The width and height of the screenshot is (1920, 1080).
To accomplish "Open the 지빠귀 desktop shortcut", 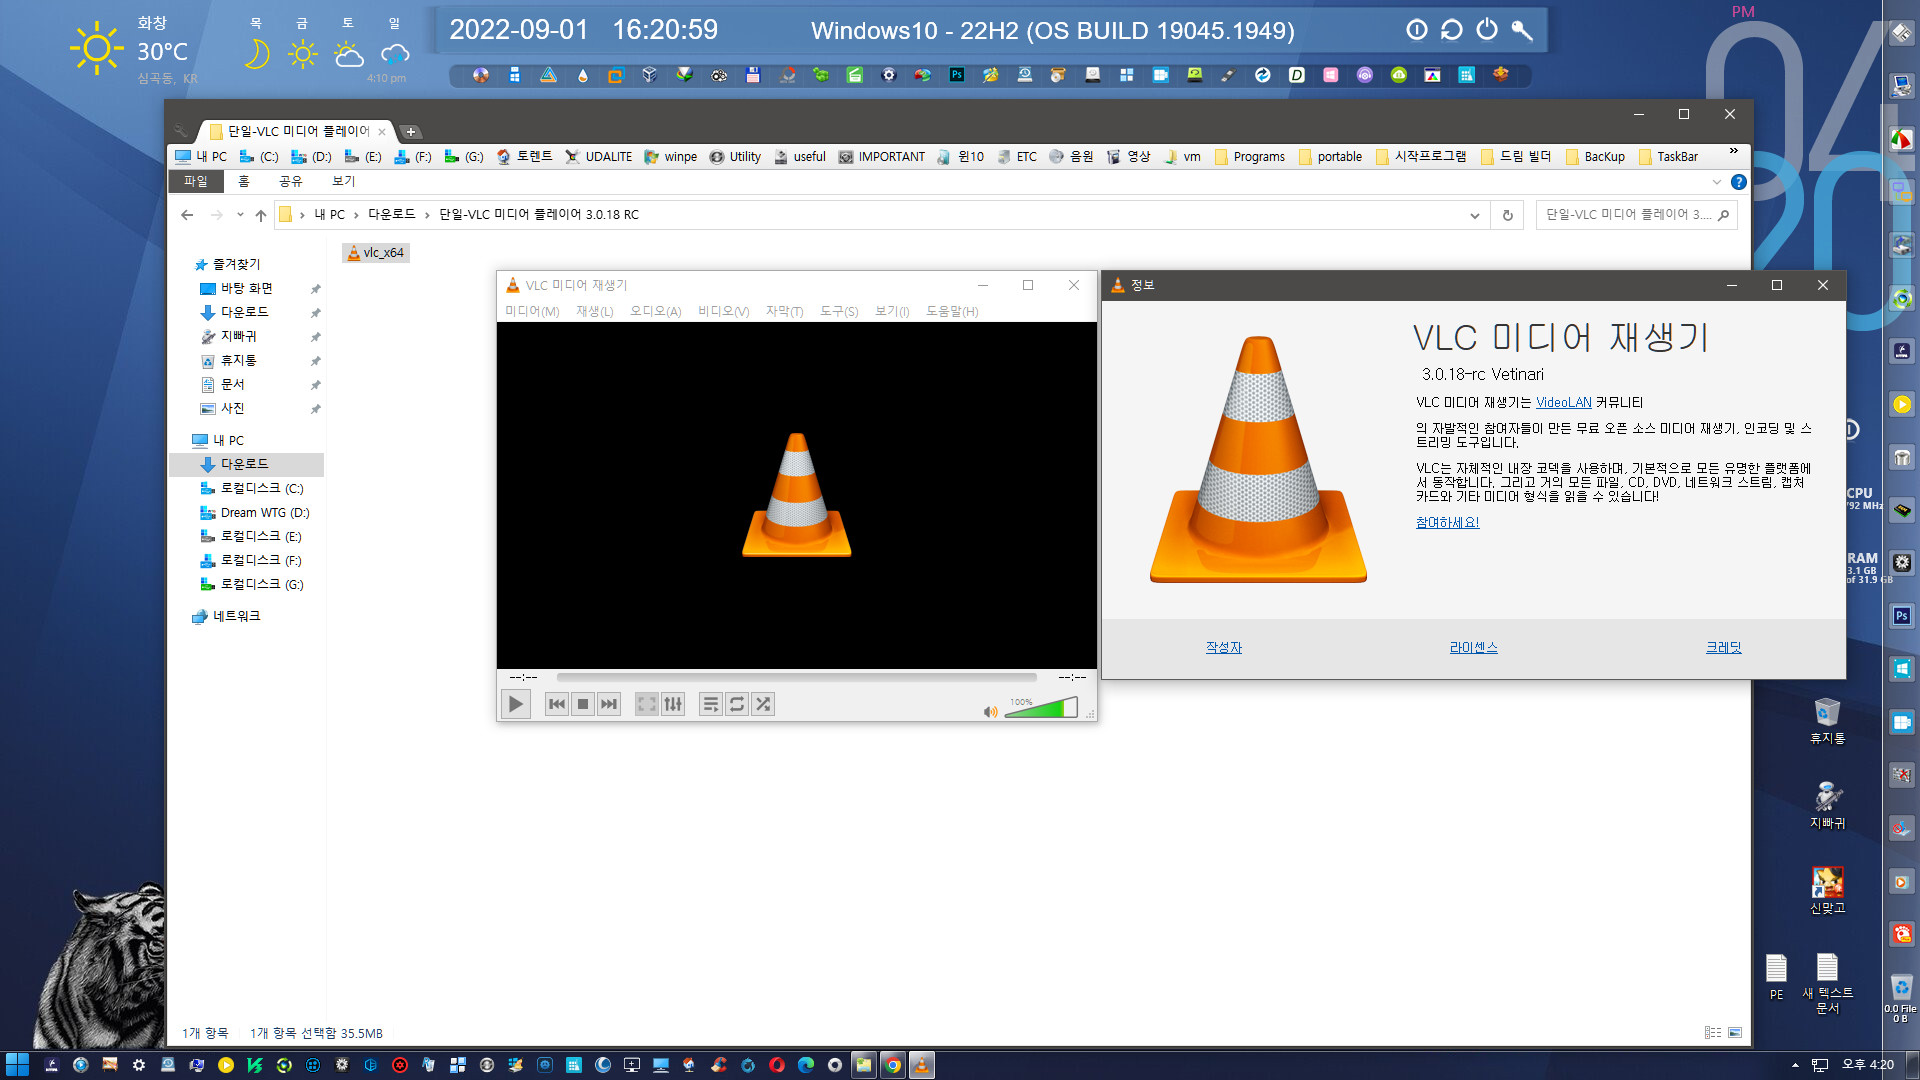I will pyautogui.click(x=1827, y=806).
